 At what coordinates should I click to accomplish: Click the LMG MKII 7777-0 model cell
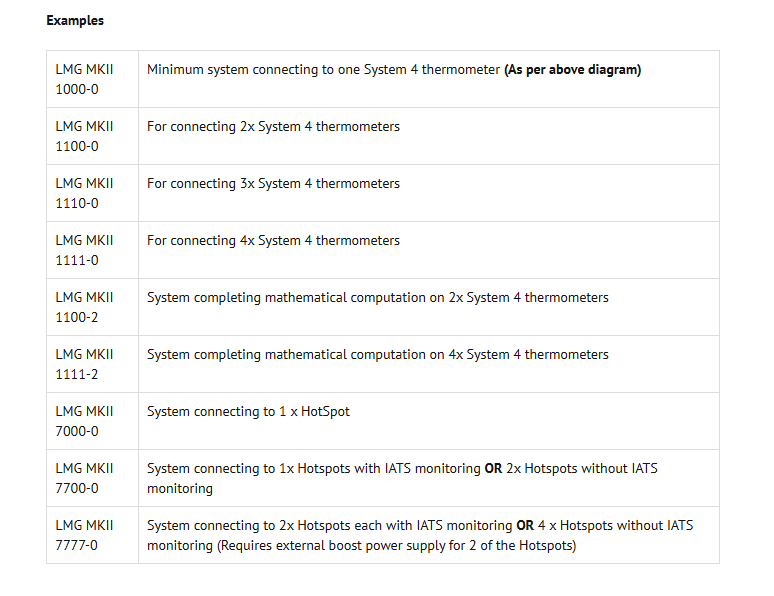(85, 535)
